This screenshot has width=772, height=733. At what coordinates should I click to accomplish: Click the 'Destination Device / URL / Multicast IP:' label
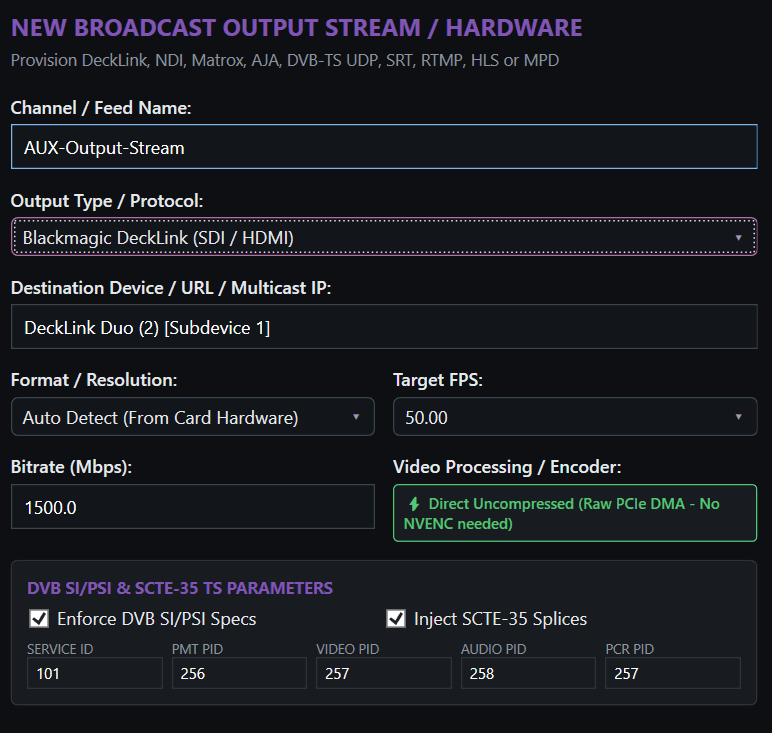click(171, 287)
